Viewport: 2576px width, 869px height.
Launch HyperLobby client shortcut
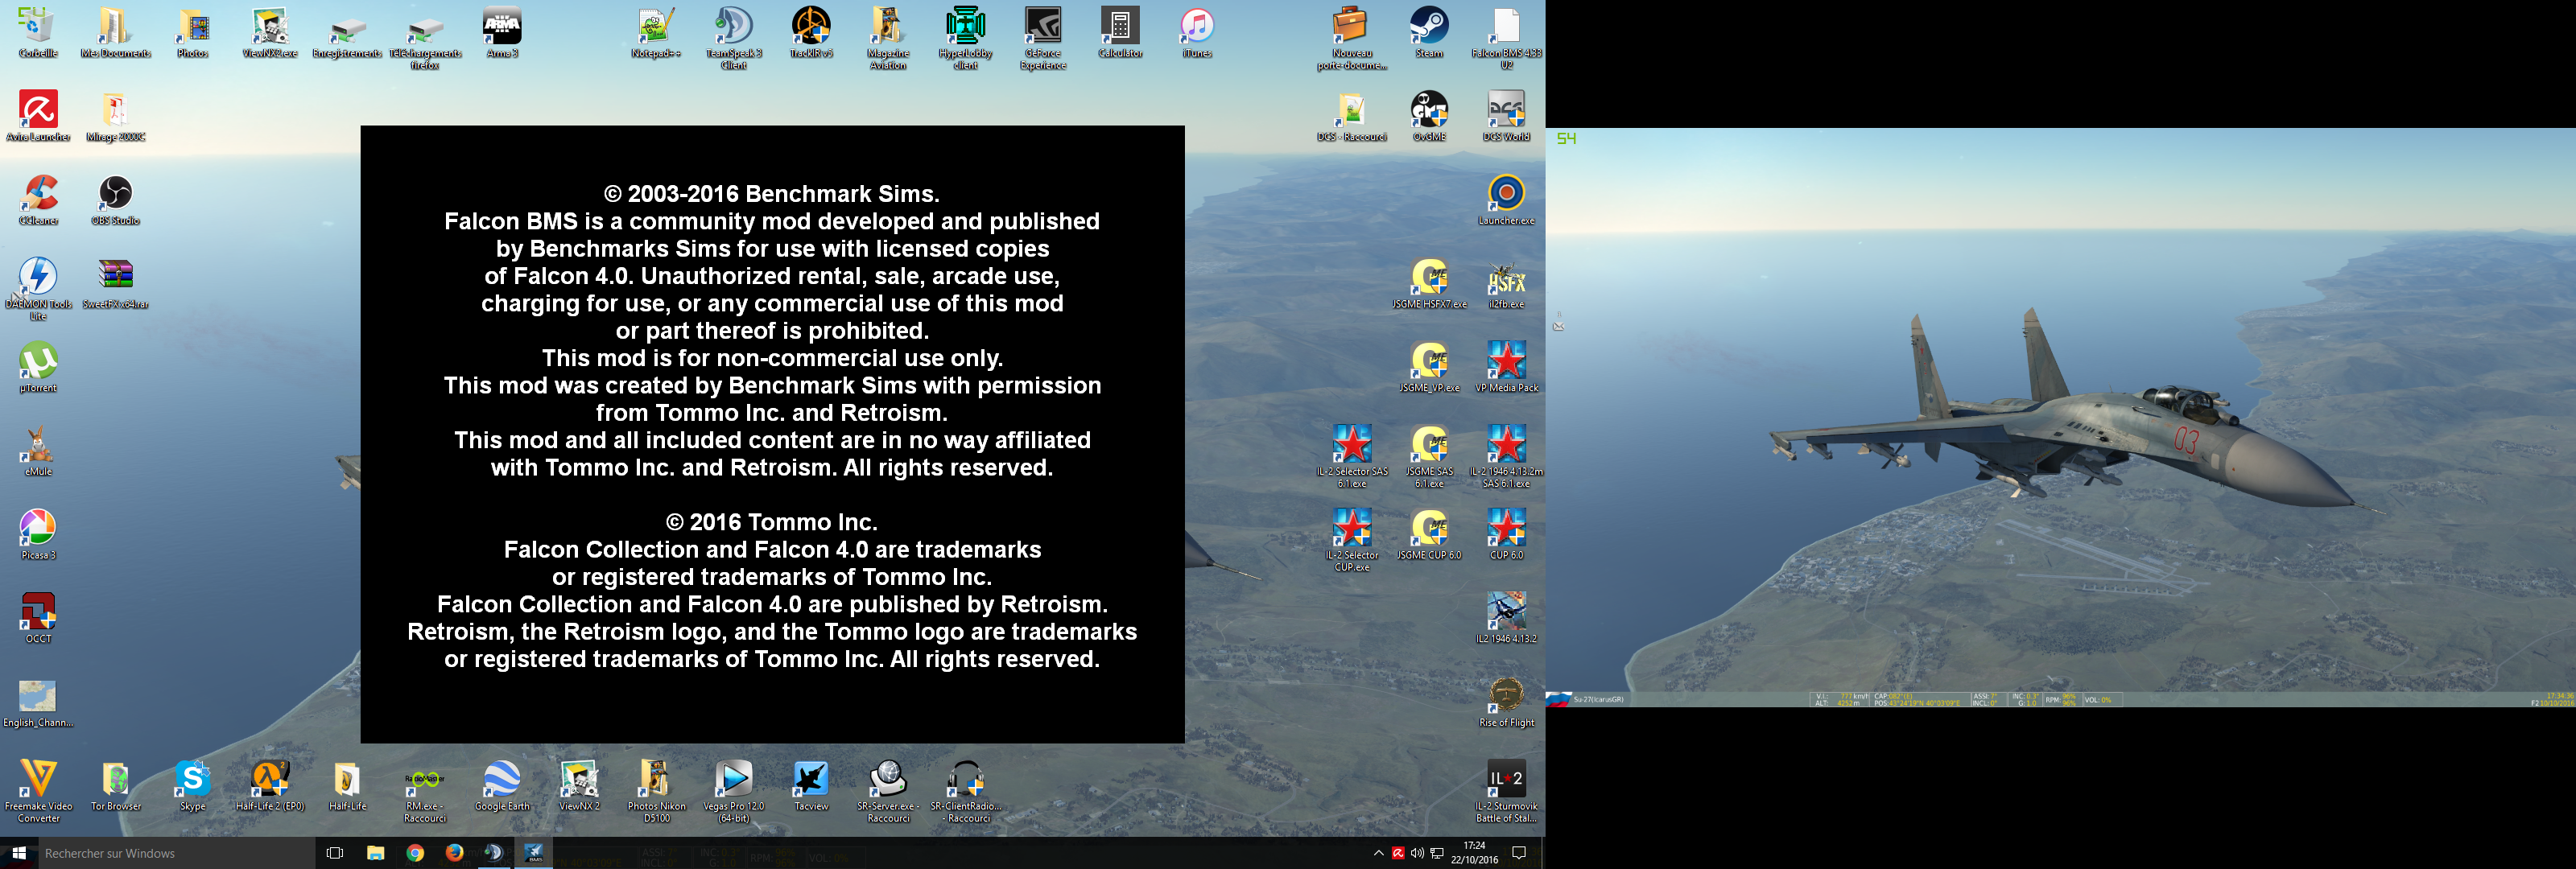pos(965,38)
